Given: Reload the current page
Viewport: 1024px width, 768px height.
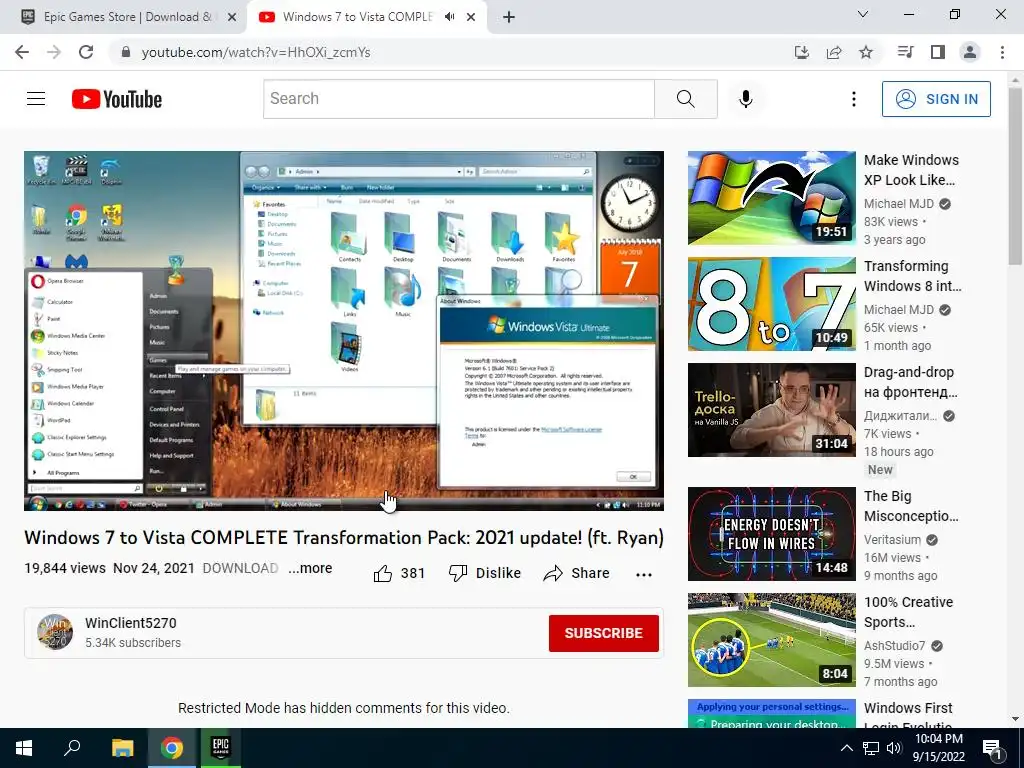Looking at the screenshot, I should [86, 52].
